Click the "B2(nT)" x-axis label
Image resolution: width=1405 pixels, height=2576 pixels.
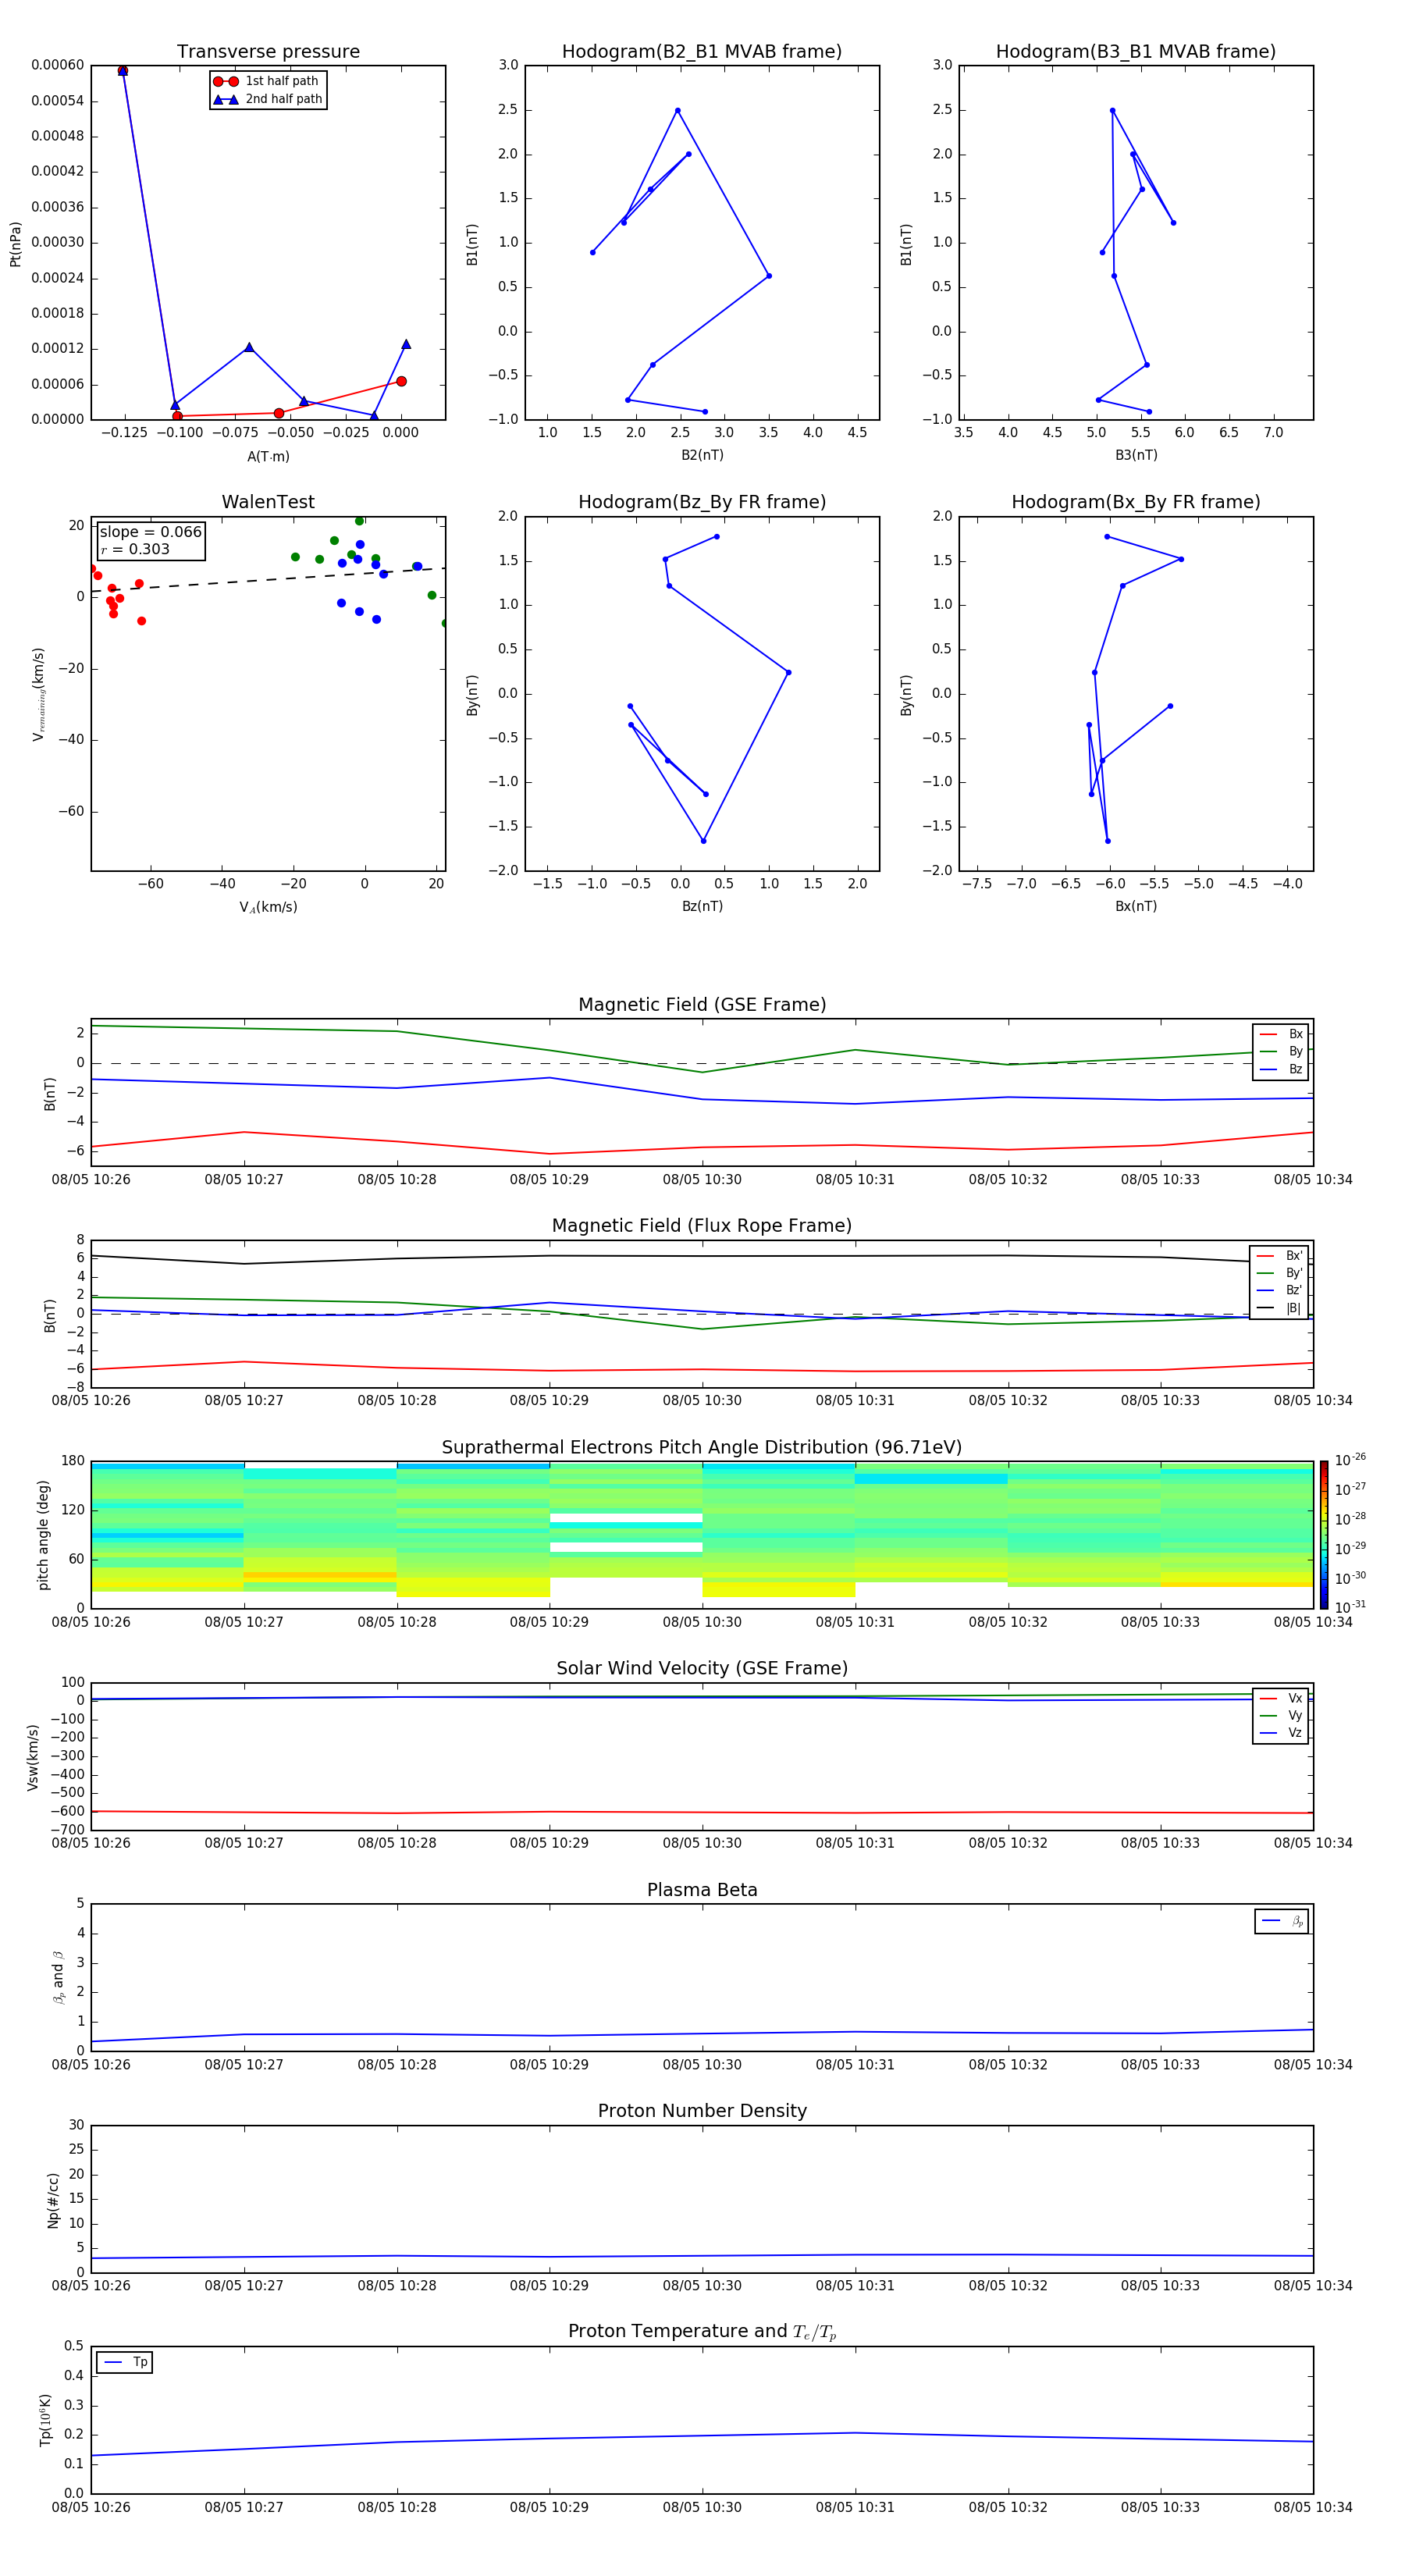(x=702, y=455)
